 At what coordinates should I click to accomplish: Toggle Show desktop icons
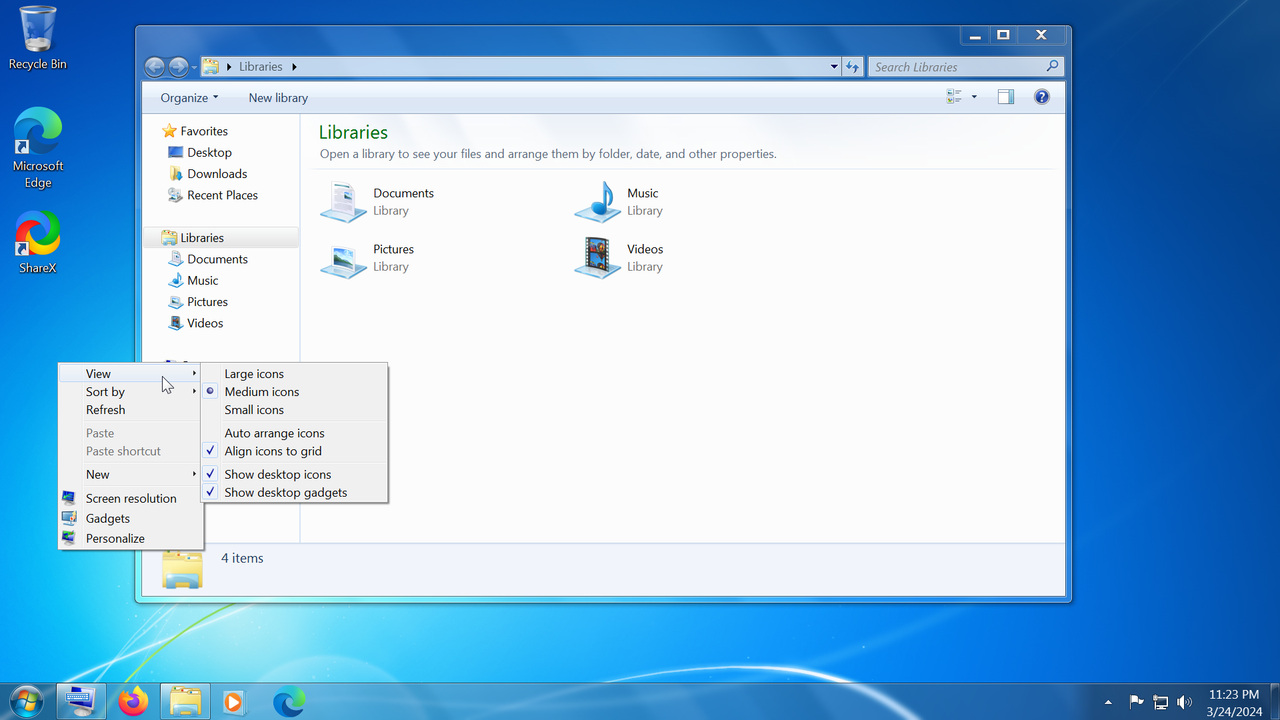click(x=295, y=474)
